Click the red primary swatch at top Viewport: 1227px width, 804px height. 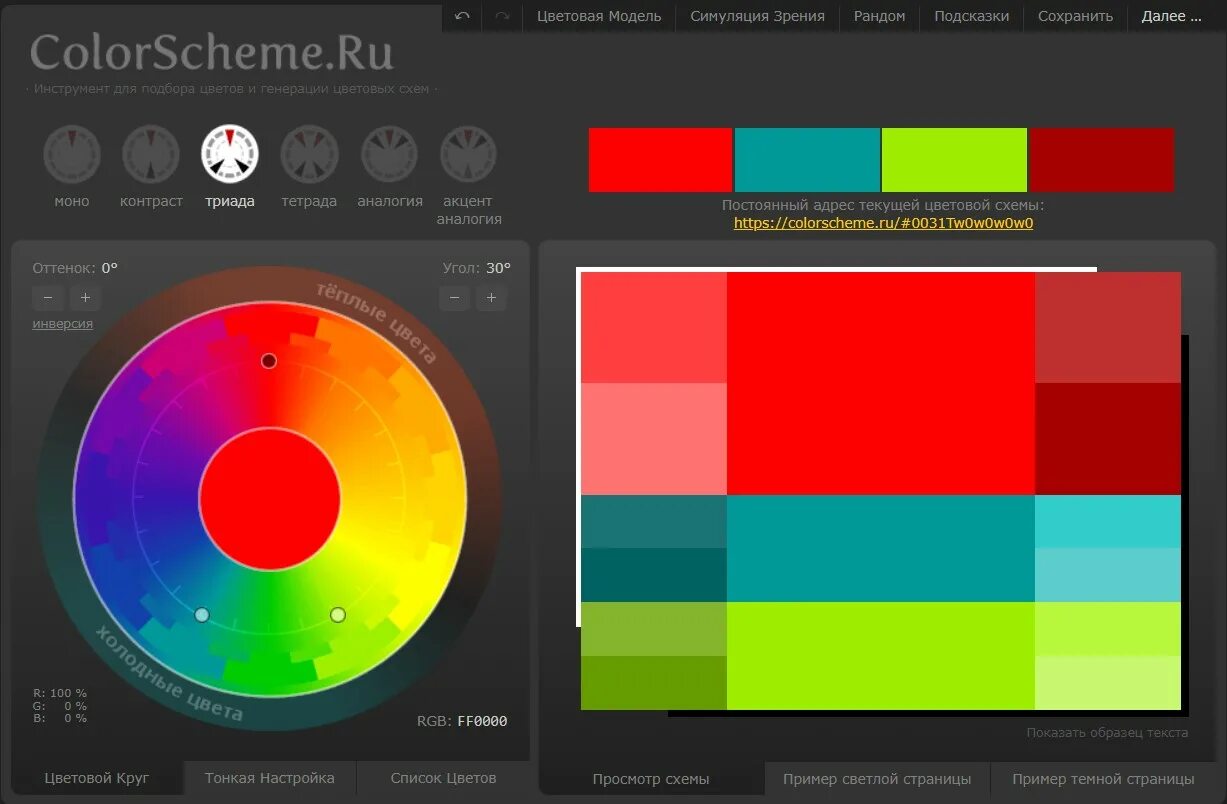click(x=660, y=160)
